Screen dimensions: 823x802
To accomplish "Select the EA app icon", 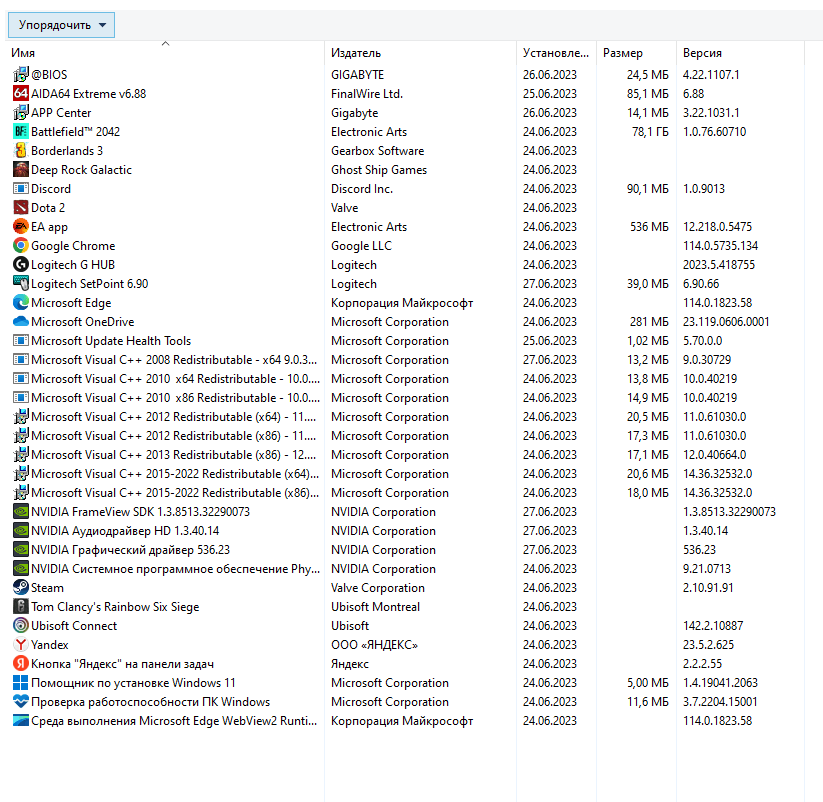I will [x=20, y=227].
